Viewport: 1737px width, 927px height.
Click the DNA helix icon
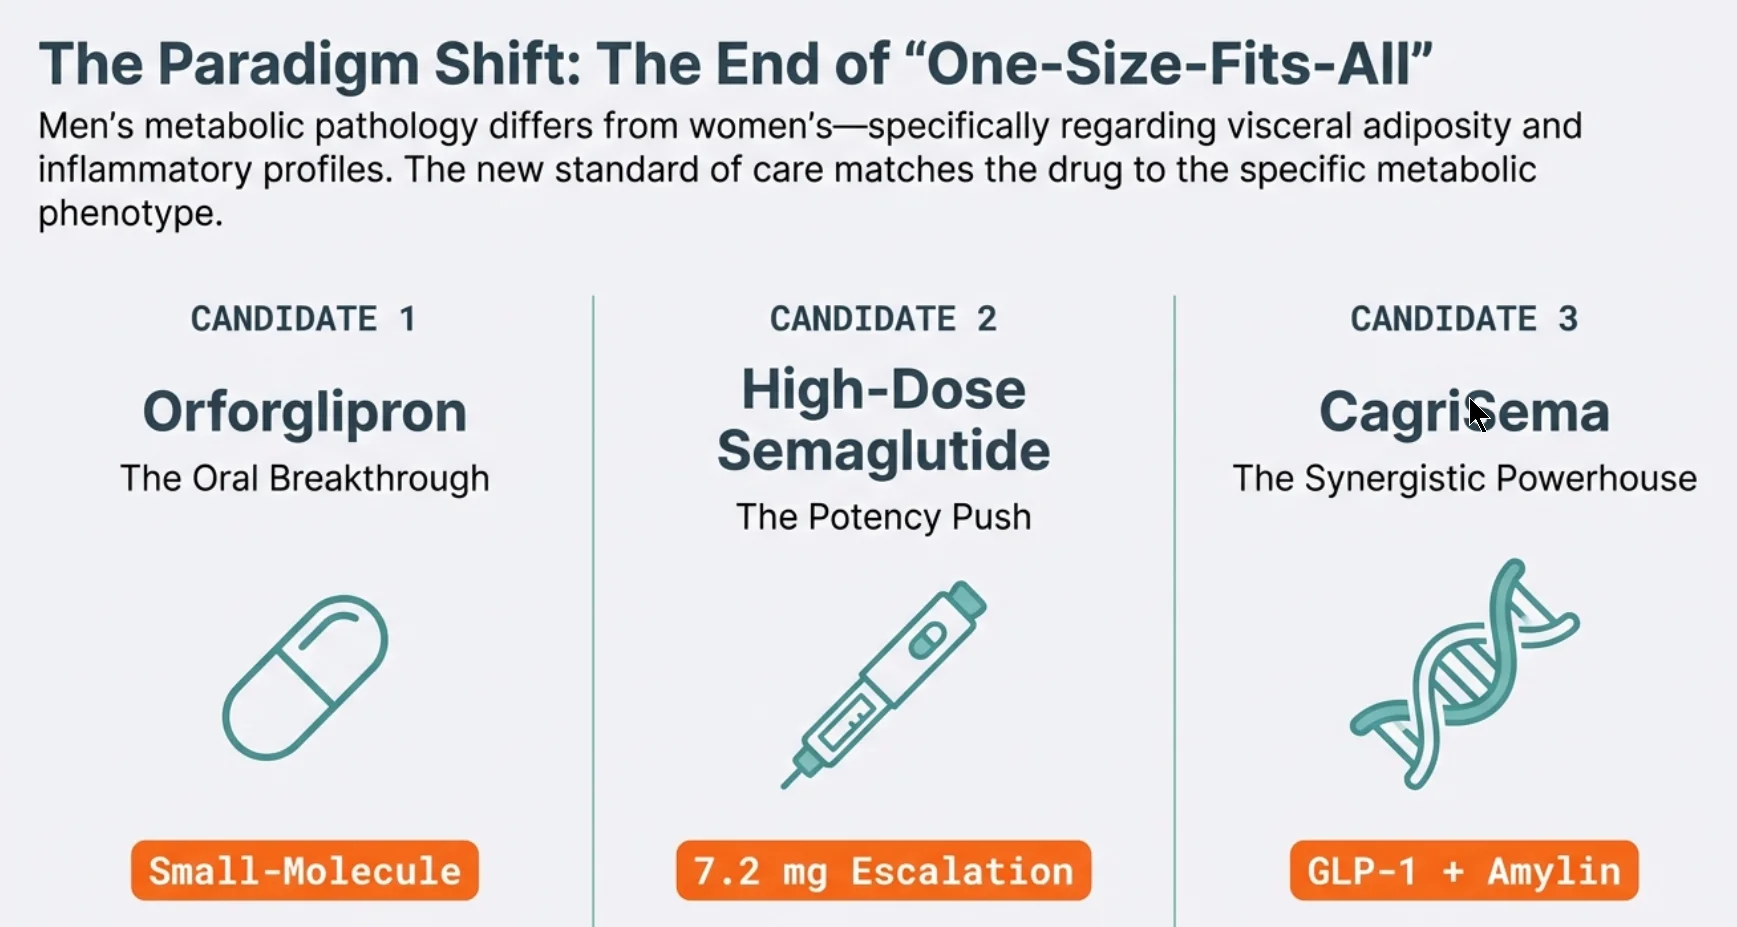pos(1464,673)
